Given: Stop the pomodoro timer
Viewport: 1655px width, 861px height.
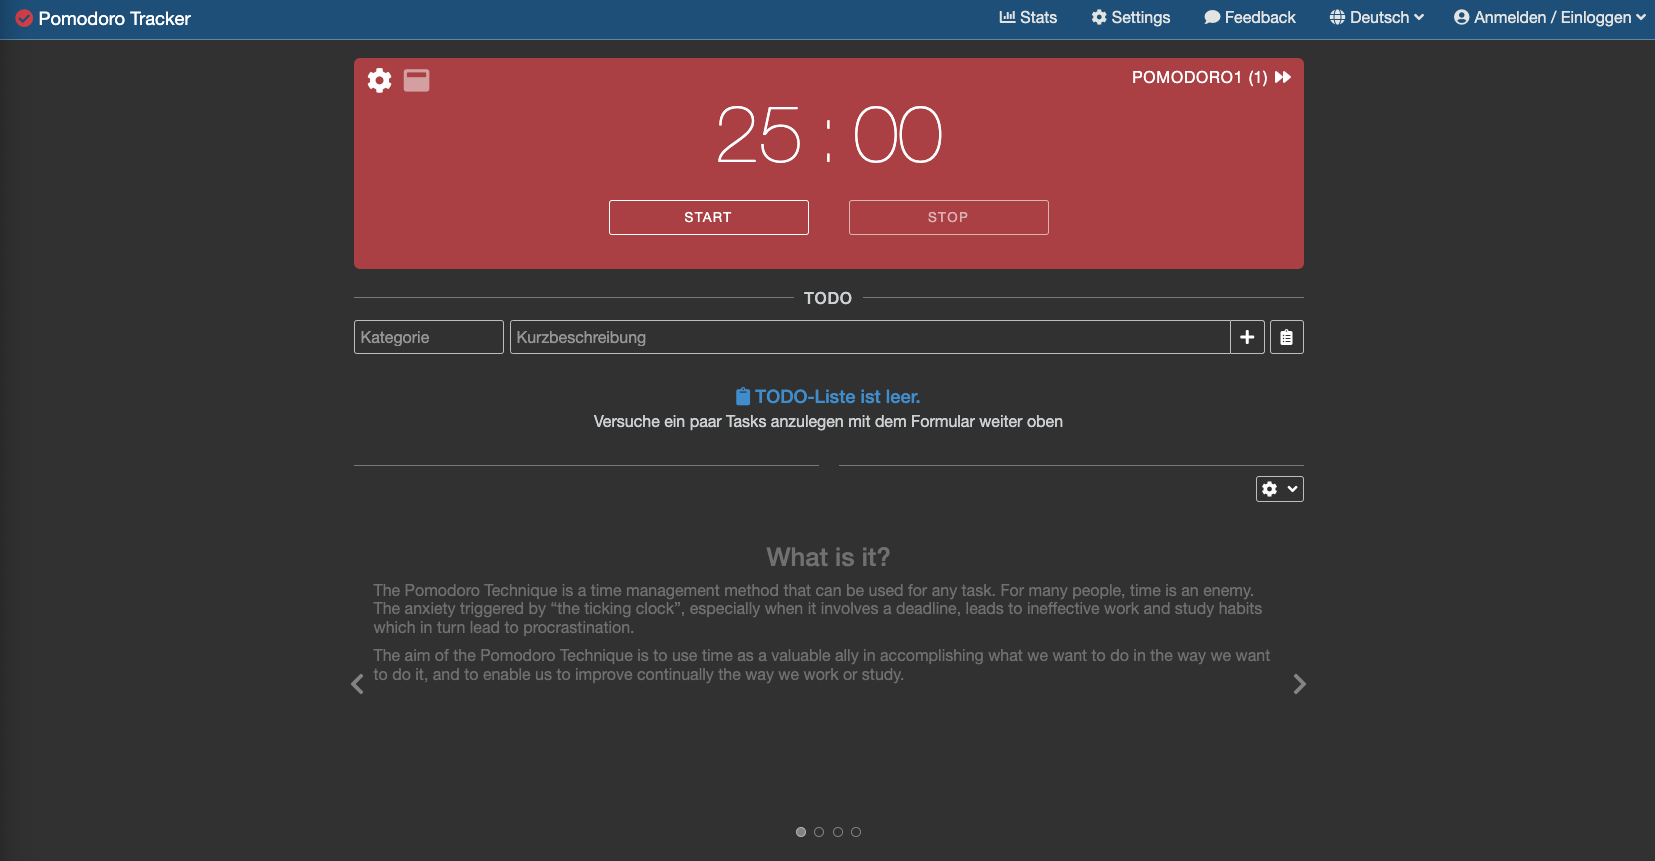Looking at the screenshot, I should point(949,217).
